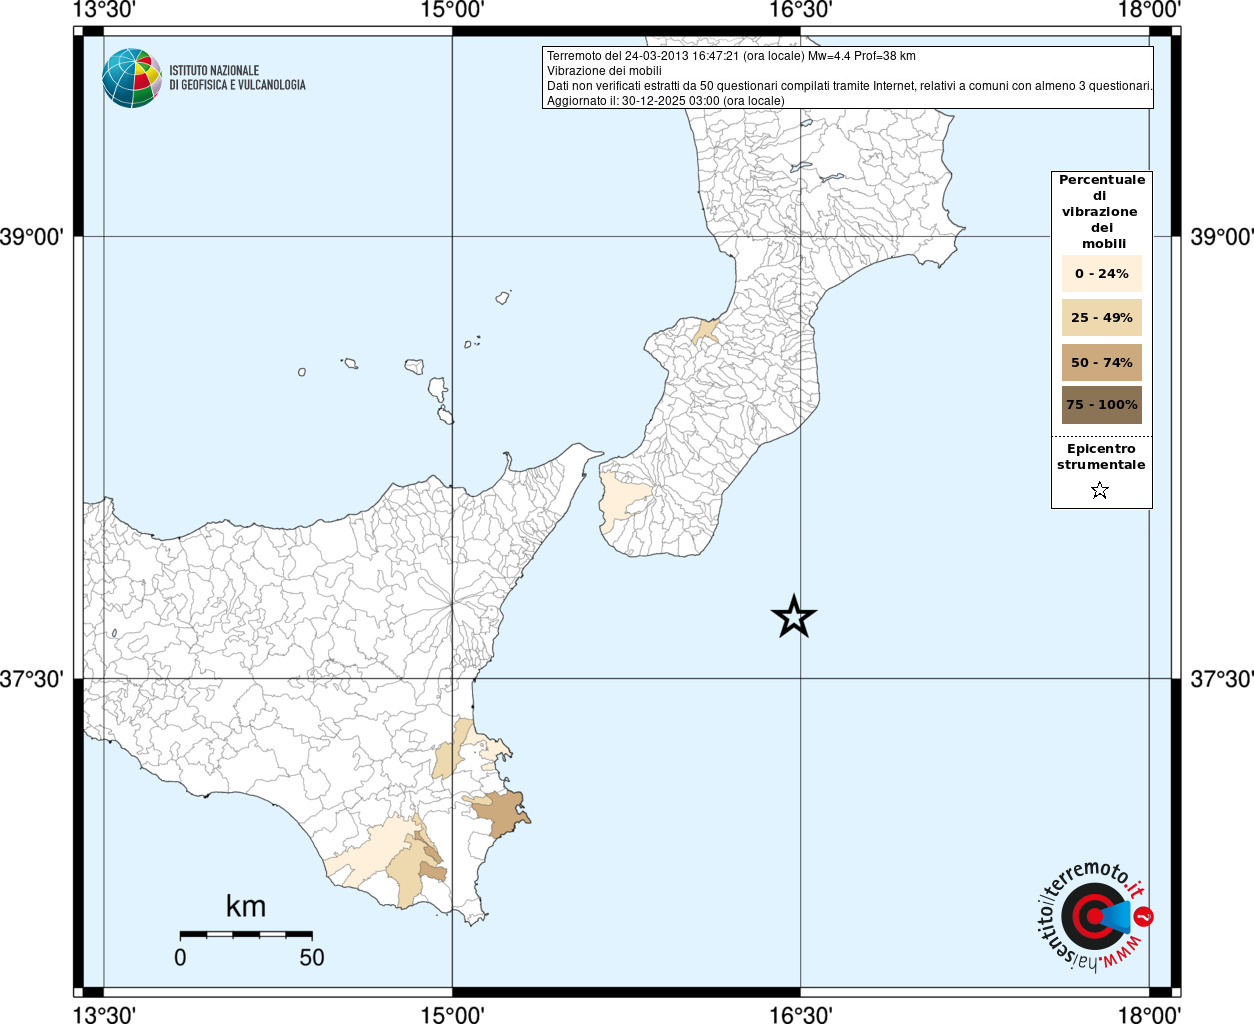Click the Istituto Nazionale di Geofisica text
Image resolution: width=1254 pixels, height=1024 pixels.
tap(237, 78)
